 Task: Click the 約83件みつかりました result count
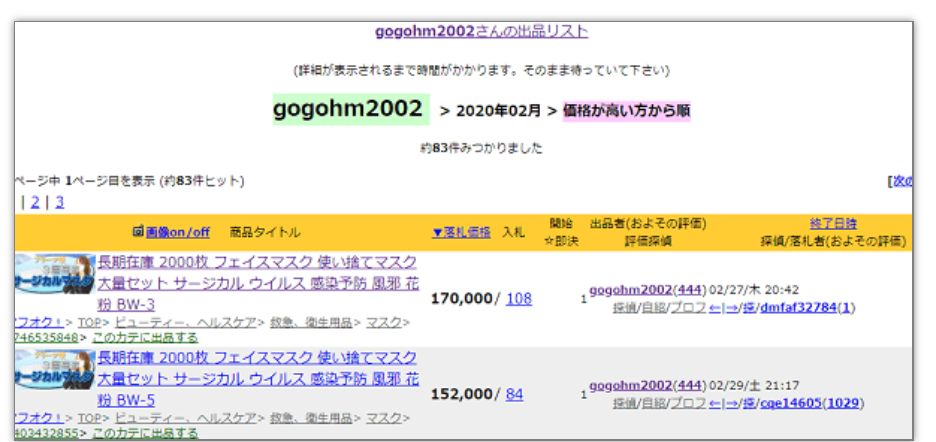point(481,148)
